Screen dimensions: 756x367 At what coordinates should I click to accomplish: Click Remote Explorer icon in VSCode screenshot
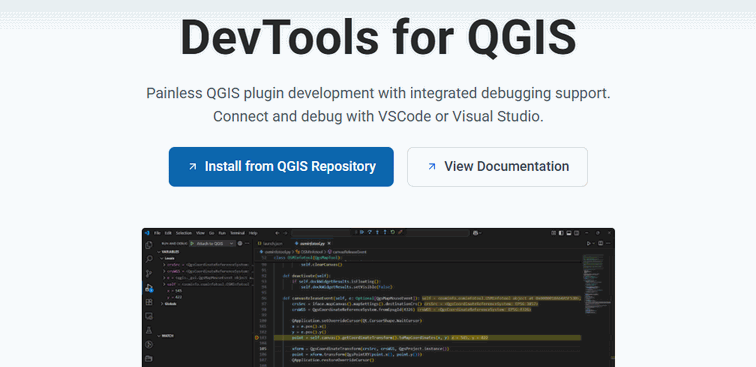(x=149, y=316)
